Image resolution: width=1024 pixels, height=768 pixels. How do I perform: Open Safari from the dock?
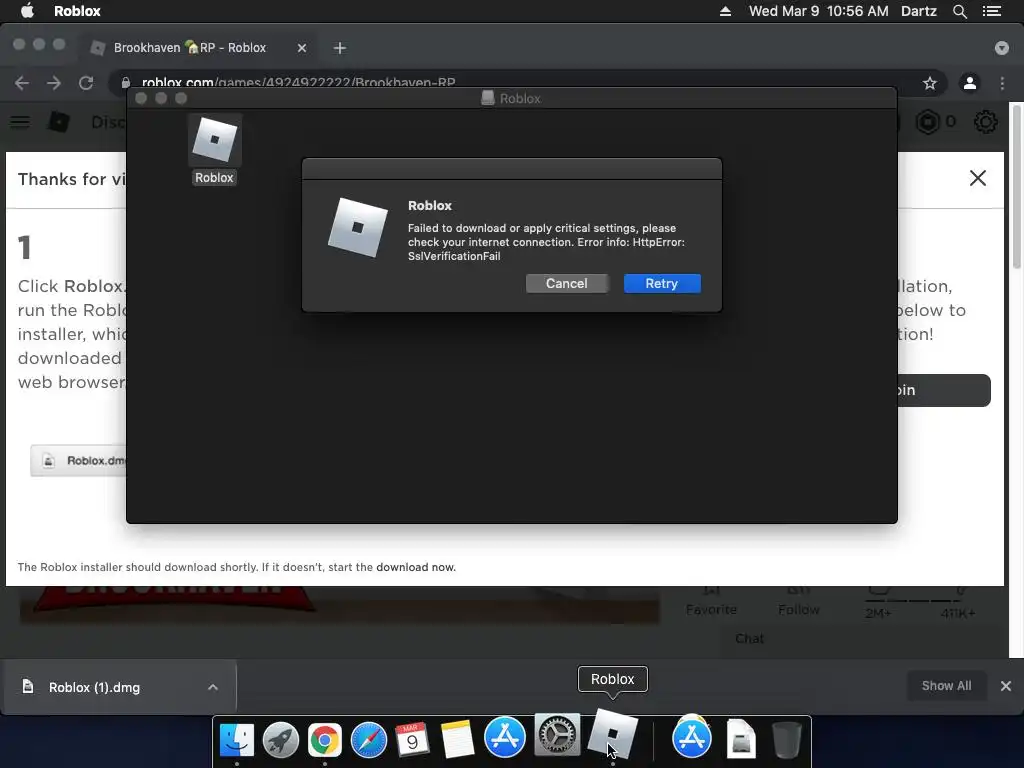click(369, 739)
